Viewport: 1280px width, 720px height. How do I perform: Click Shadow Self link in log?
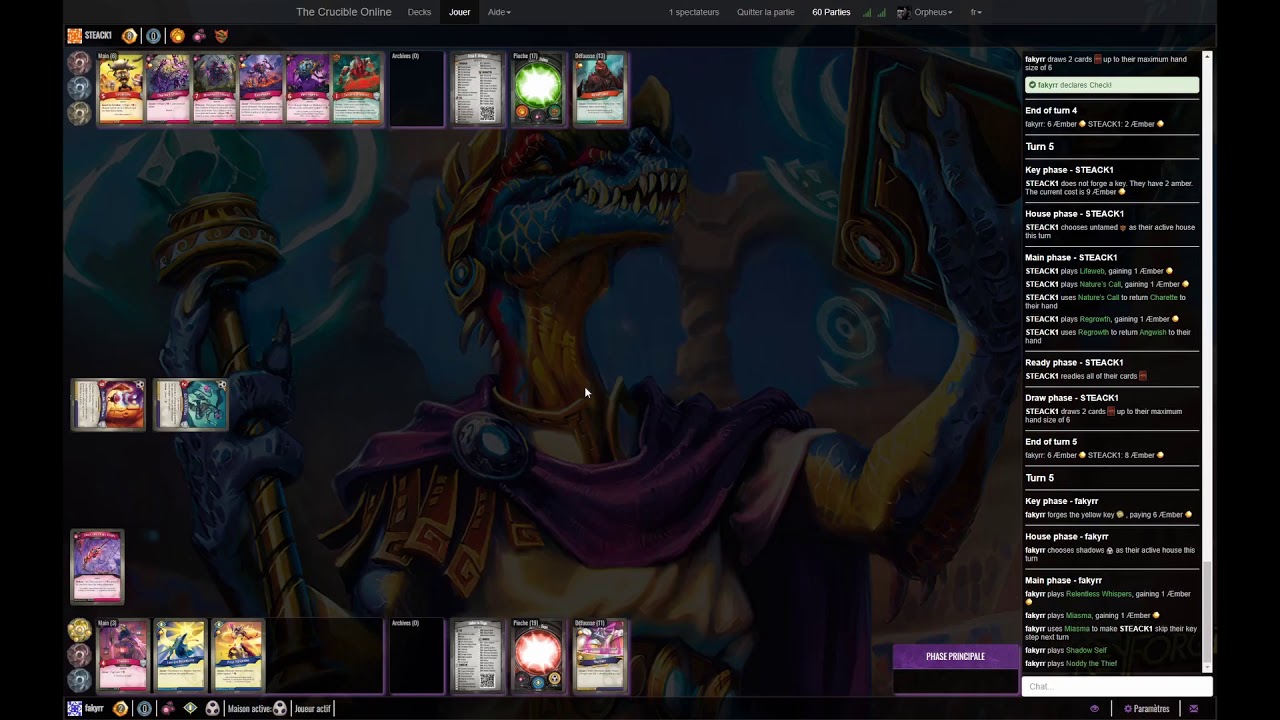point(1086,650)
